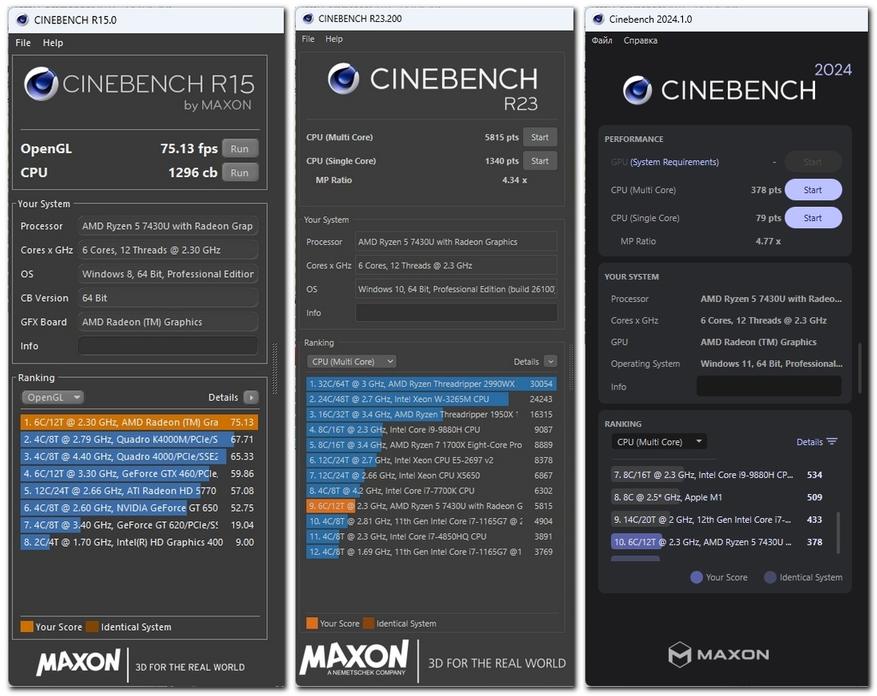
Task: Click the Cinebench 2024 ranking list scrollbar
Action: [x=838, y=533]
